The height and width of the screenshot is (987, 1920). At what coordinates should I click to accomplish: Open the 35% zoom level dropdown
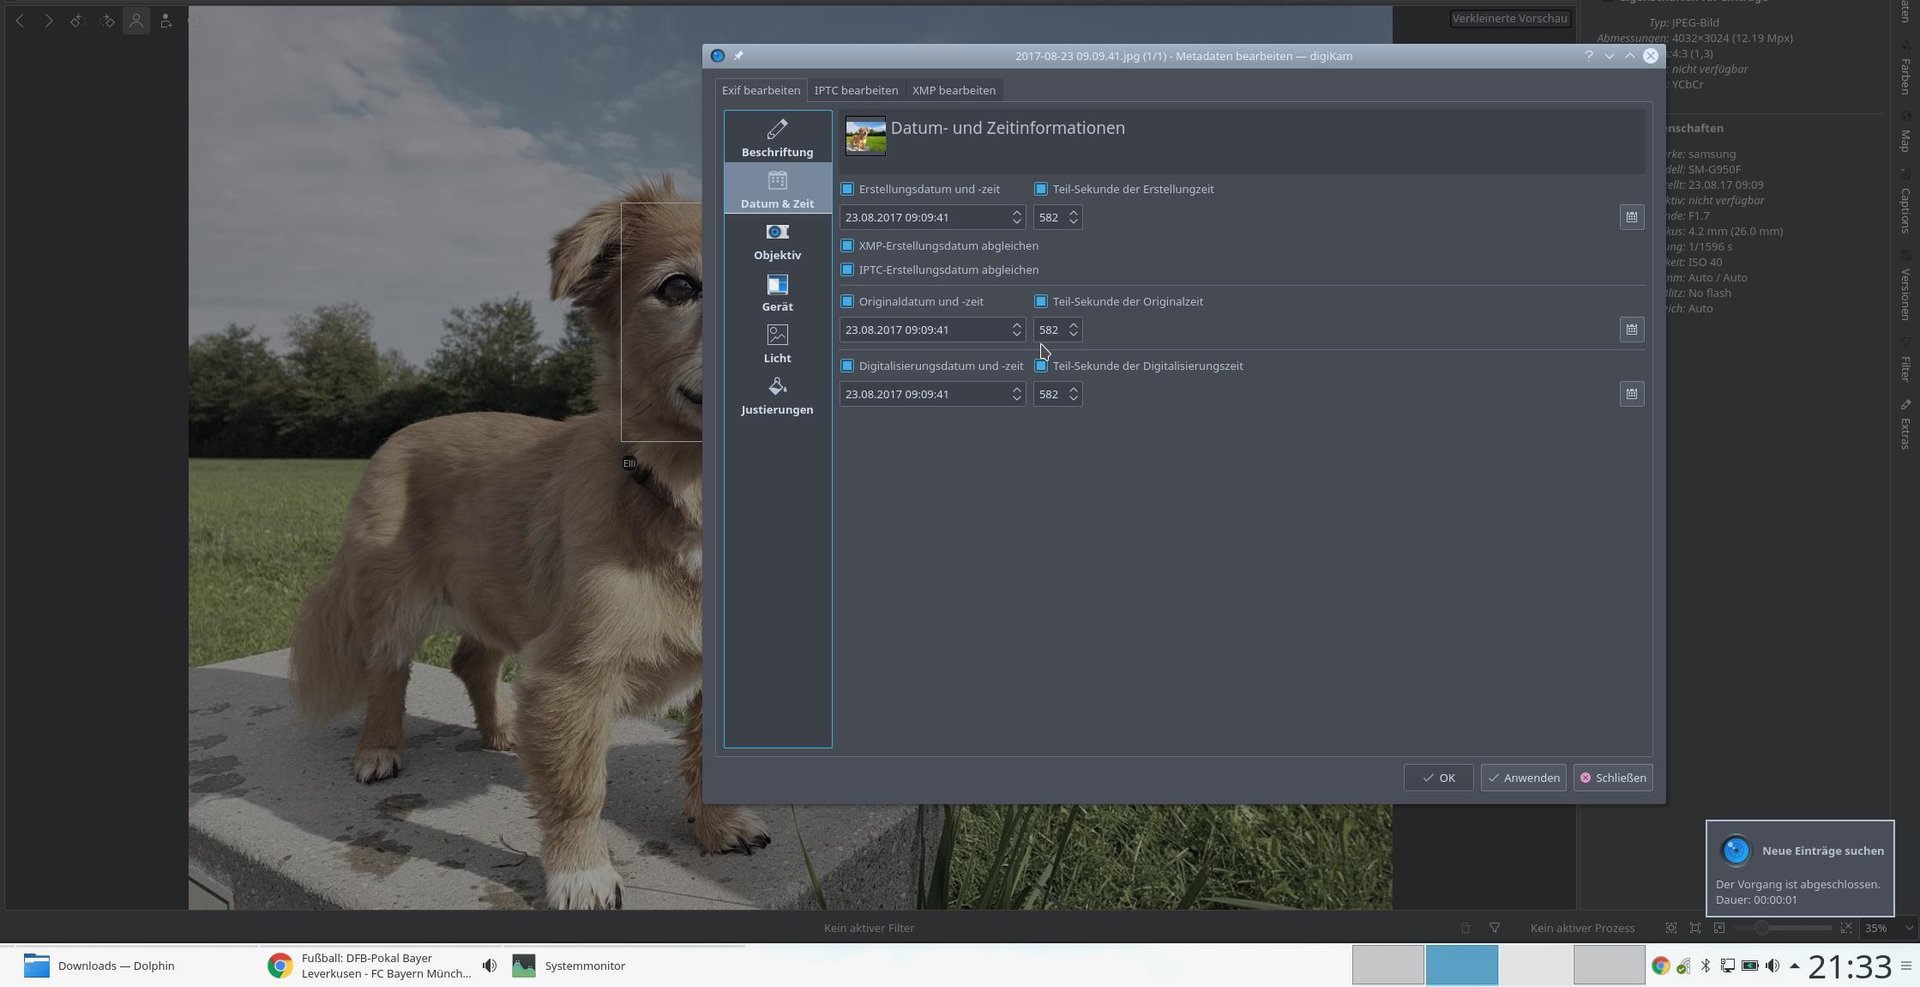(1888, 928)
